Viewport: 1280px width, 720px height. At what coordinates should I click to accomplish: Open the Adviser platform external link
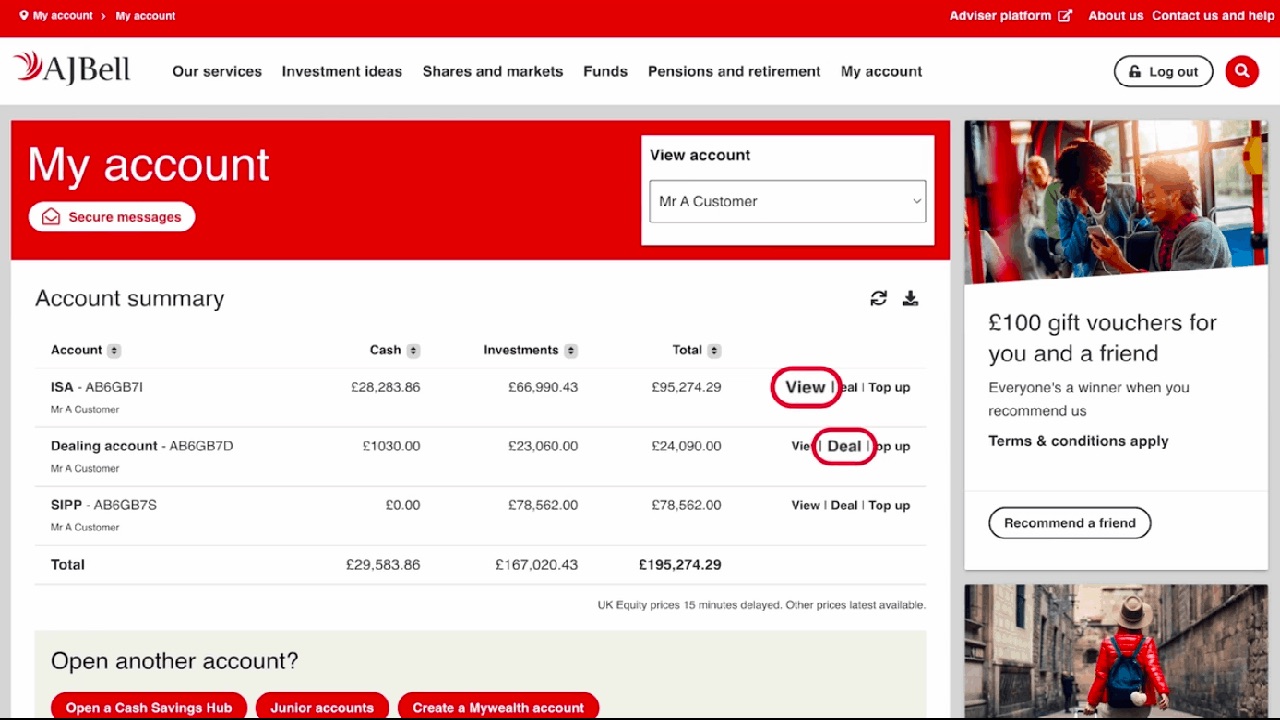[x=1010, y=16]
